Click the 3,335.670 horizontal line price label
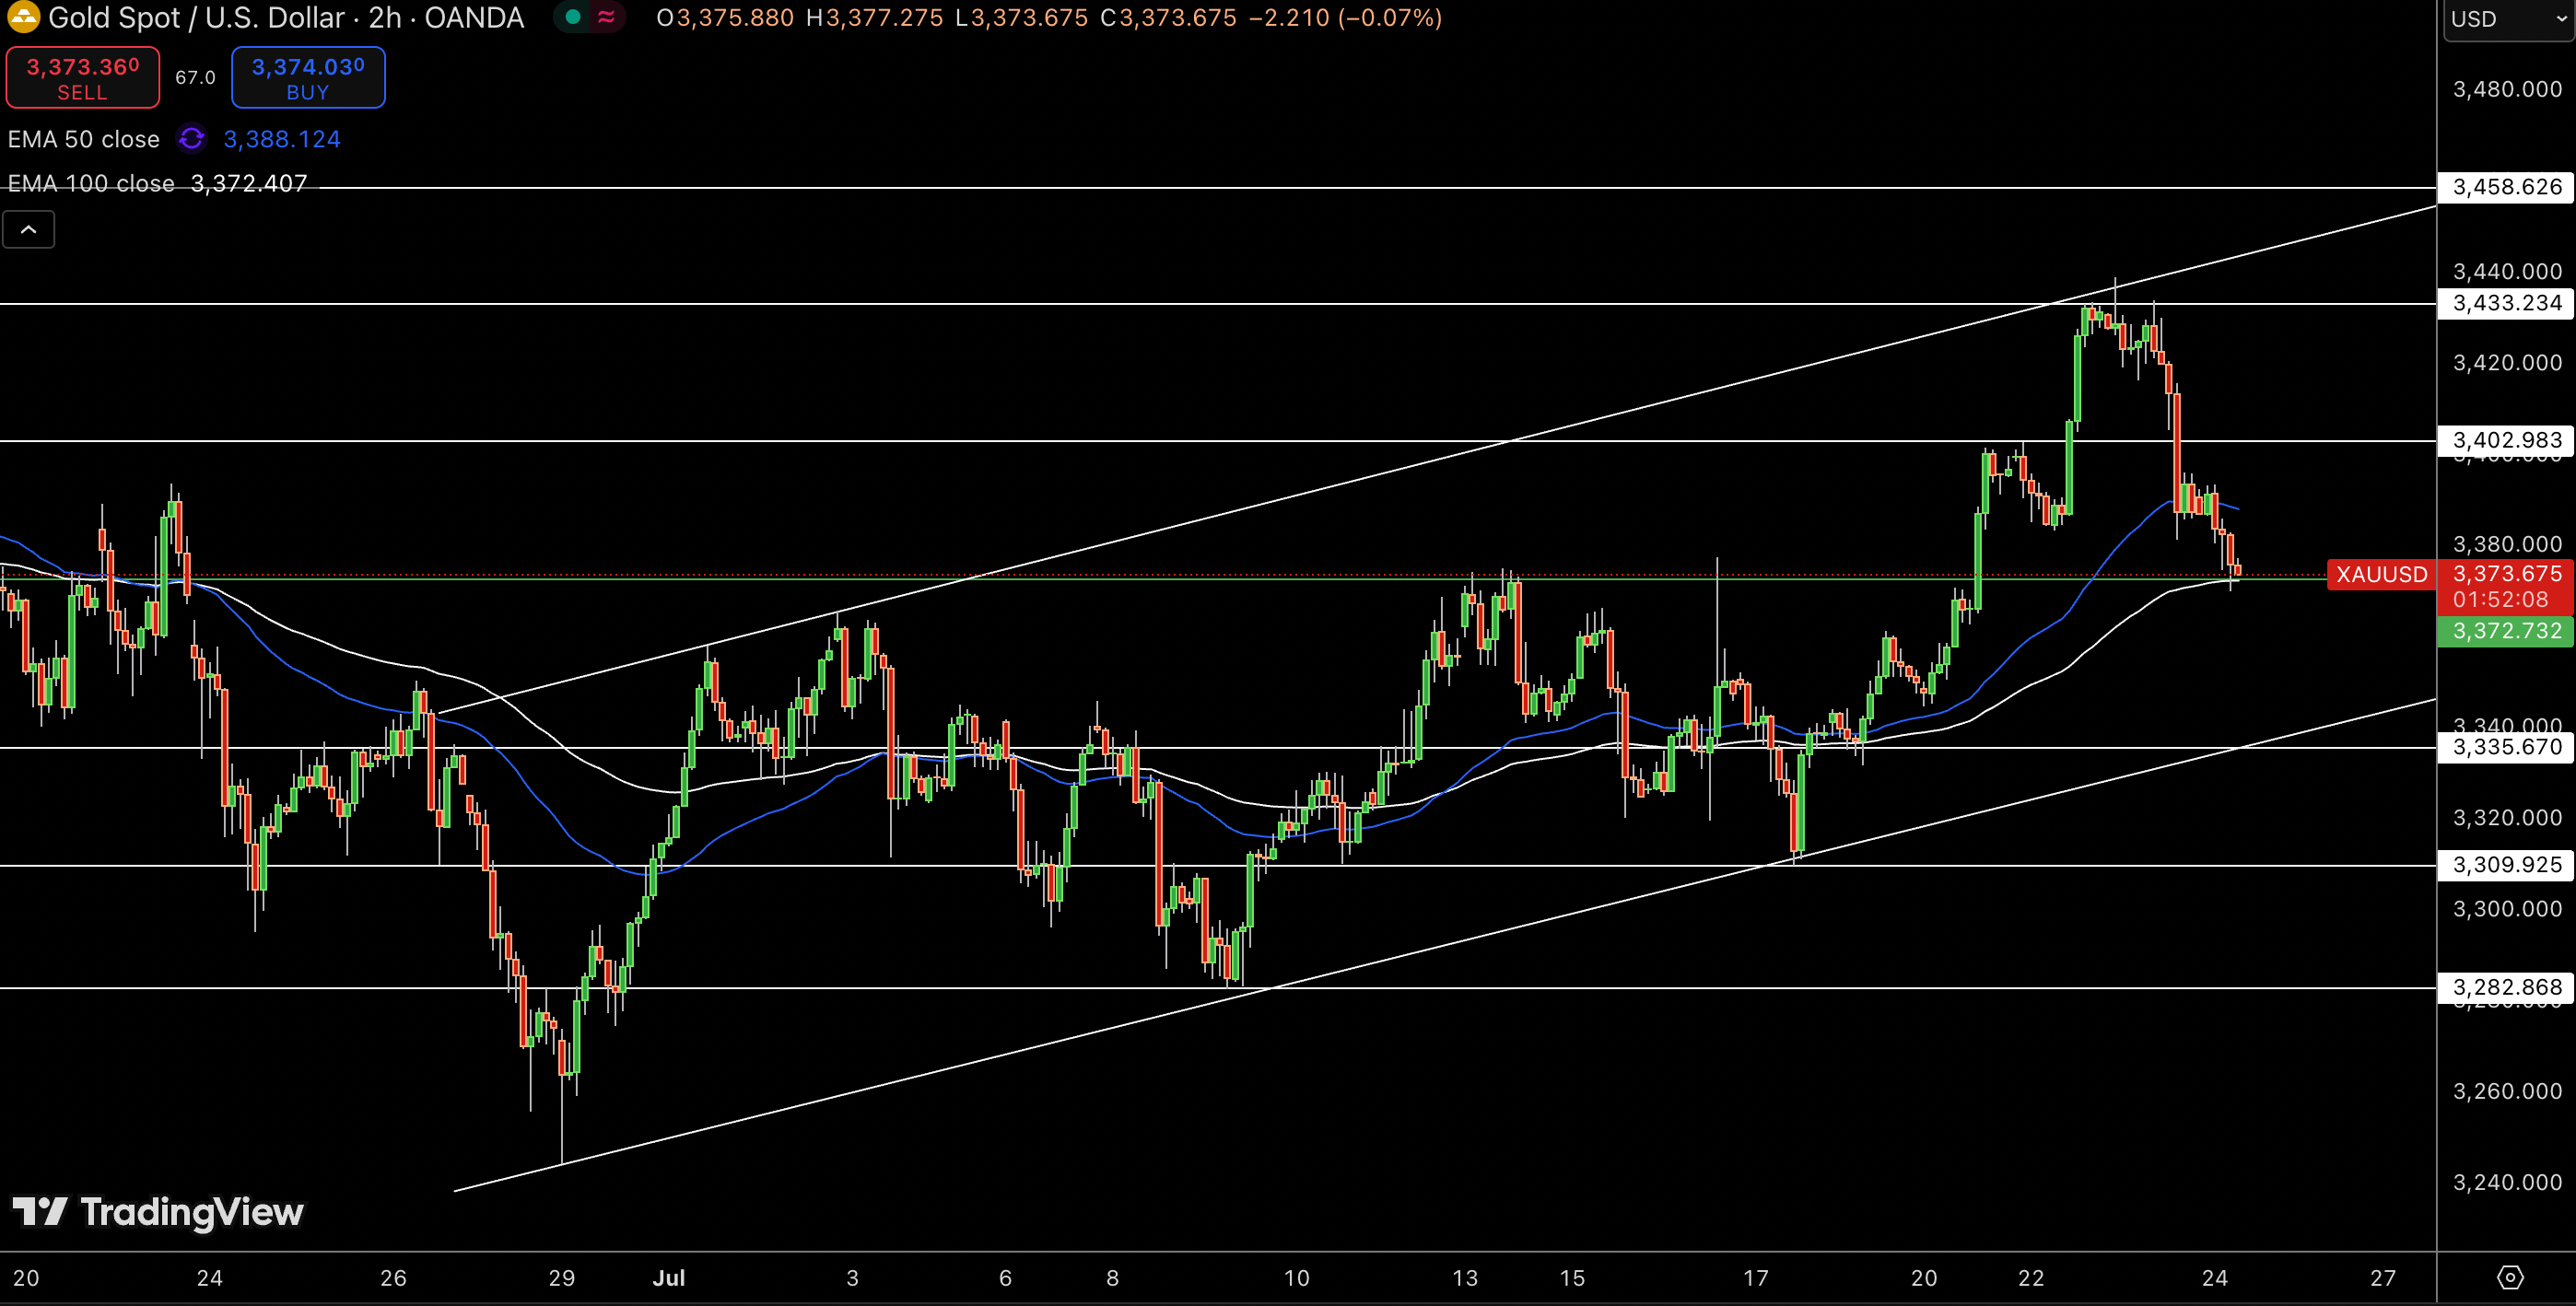Image resolution: width=2576 pixels, height=1306 pixels. (2506, 748)
